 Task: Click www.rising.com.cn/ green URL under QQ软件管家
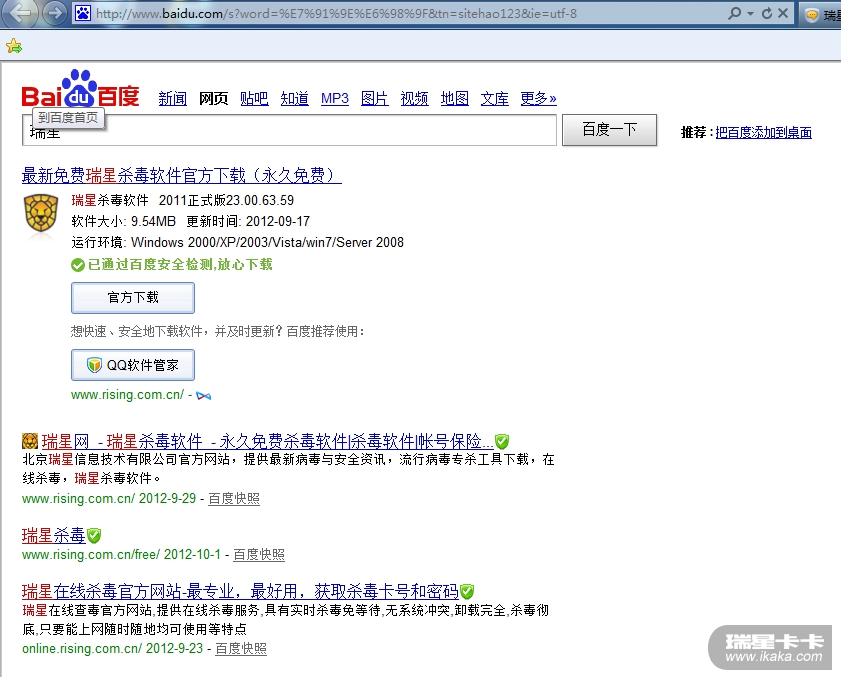(x=127, y=395)
